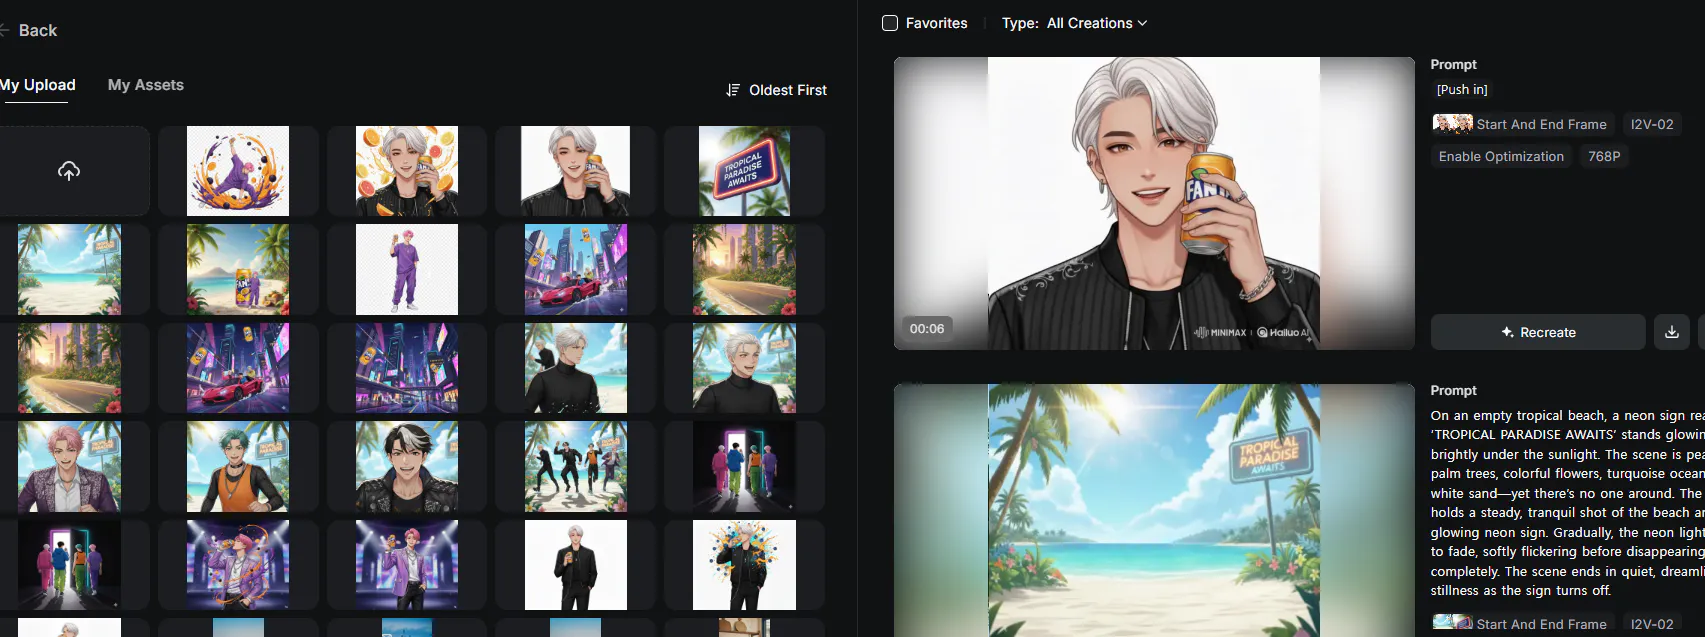Click the sort order icon beside Oldest First

pos(733,90)
